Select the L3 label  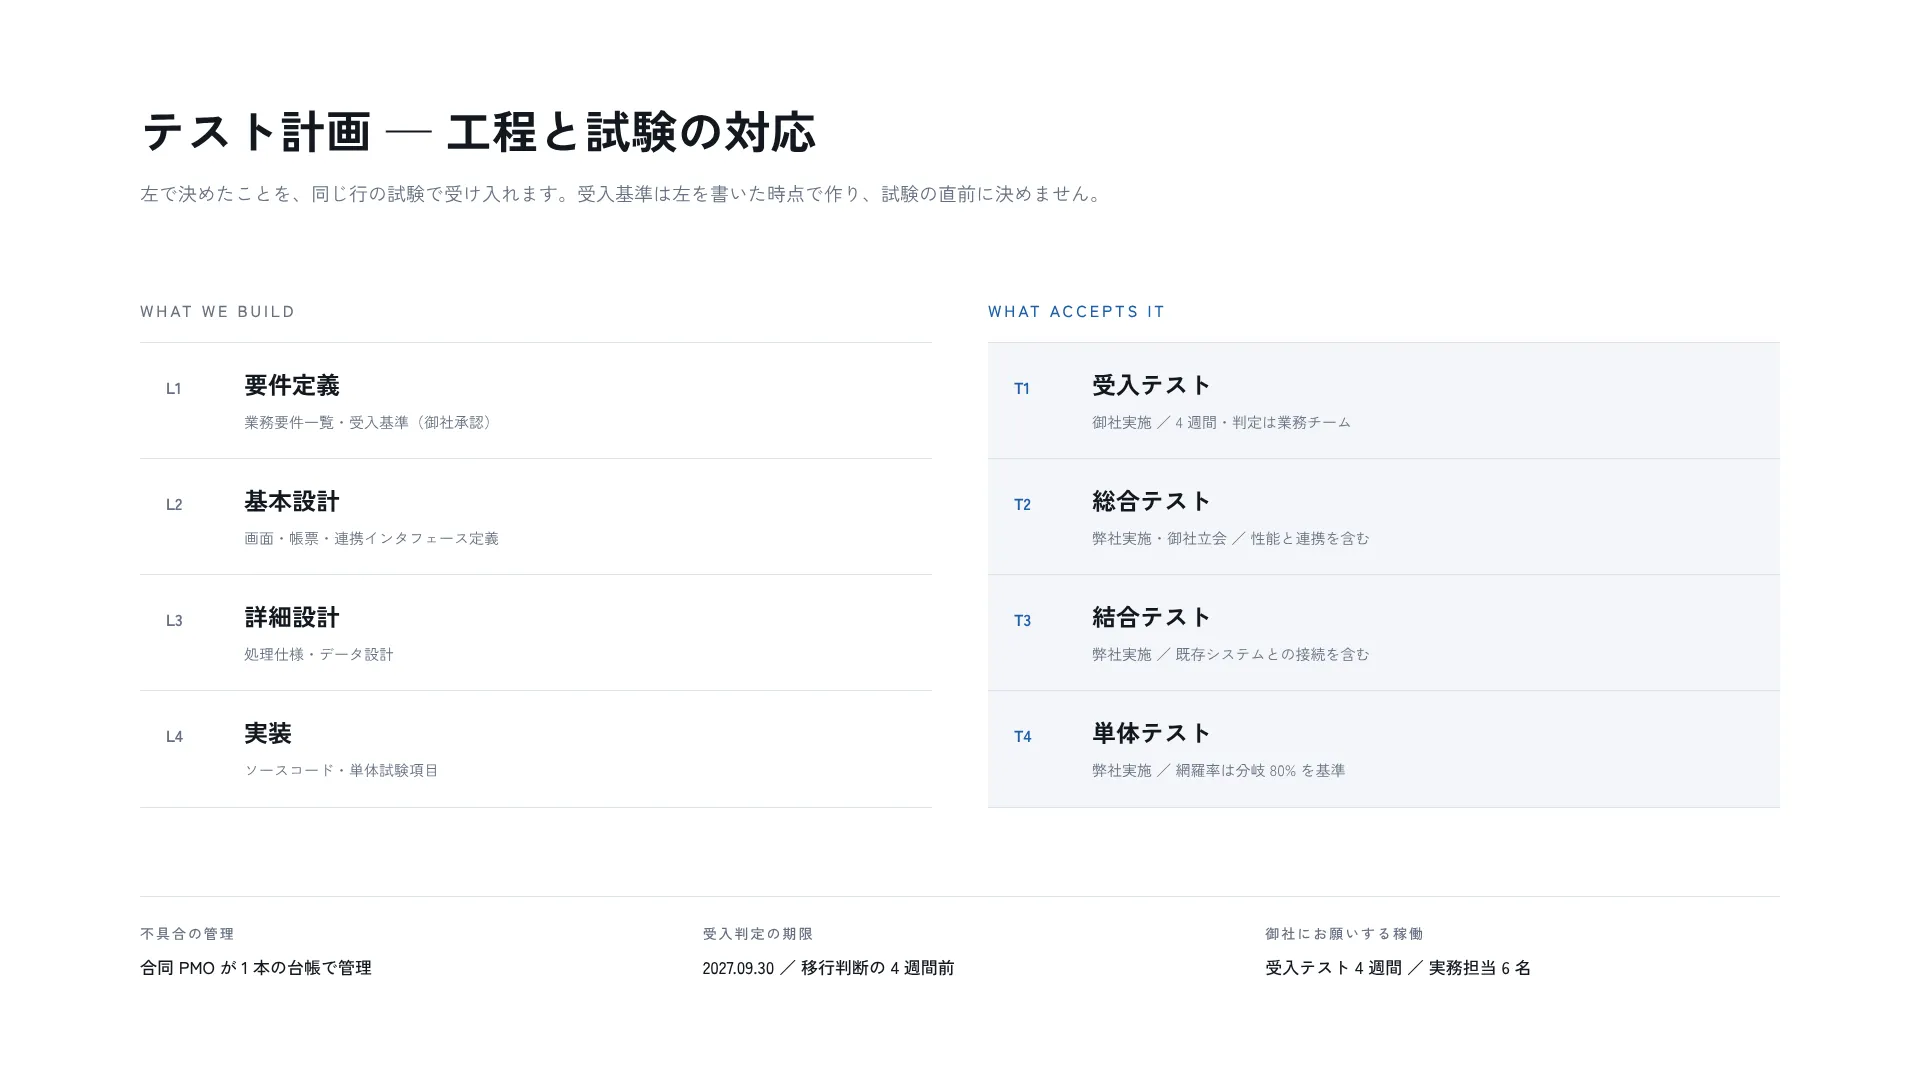pos(174,621)
